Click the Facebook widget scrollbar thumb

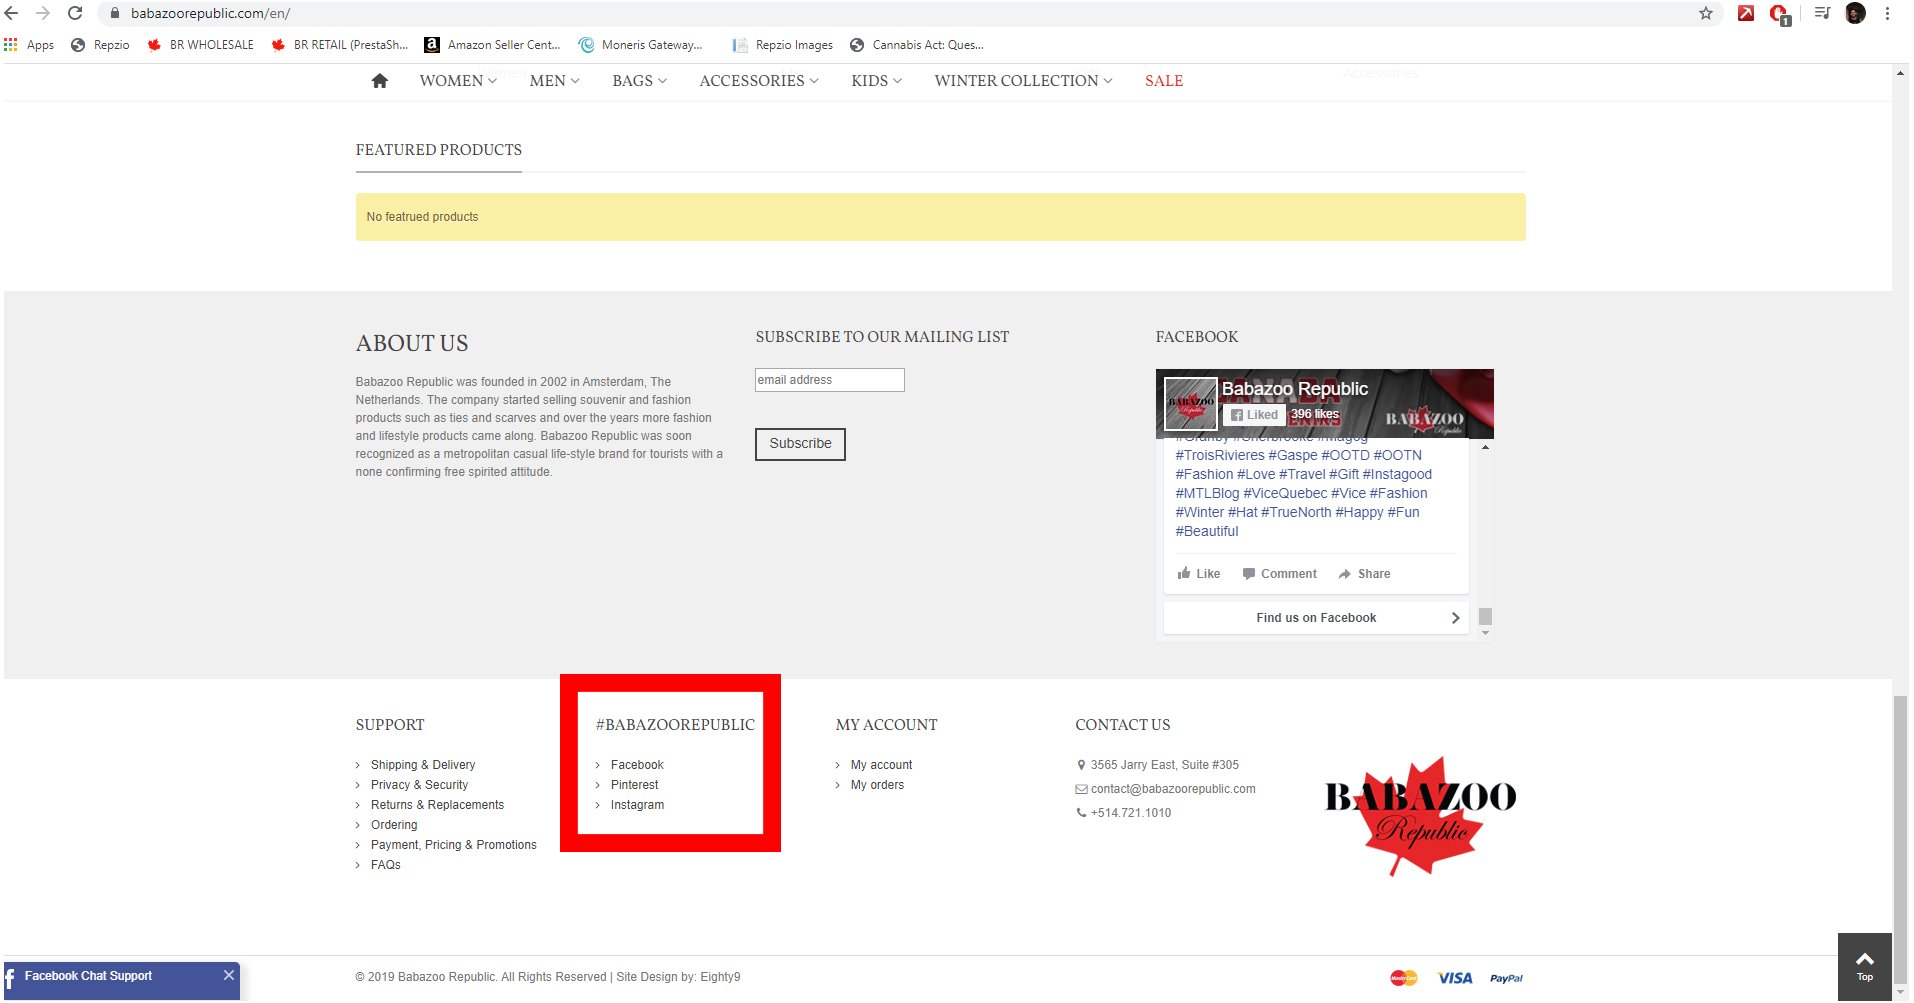[x=1485, y=616]
